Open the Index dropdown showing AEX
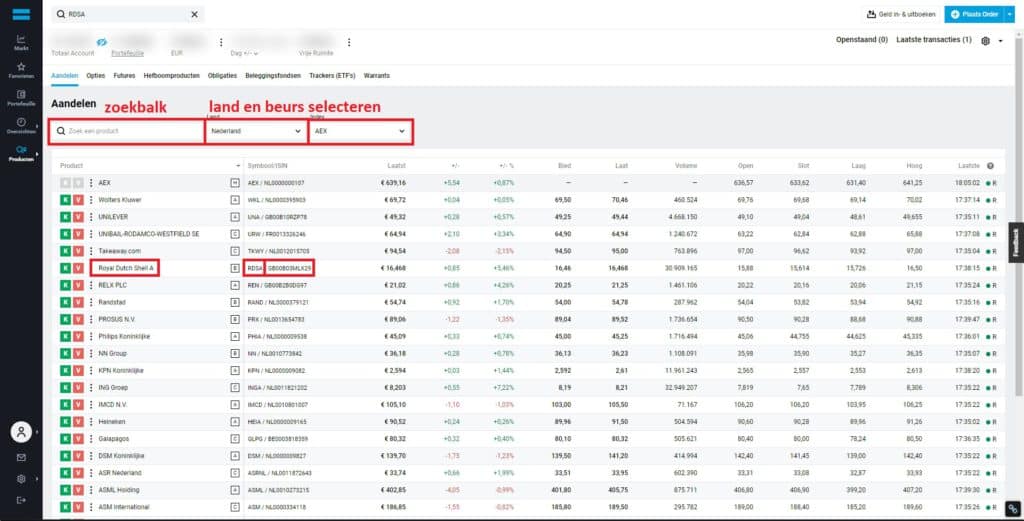The image size is (1024, 521). click(360, 131)
